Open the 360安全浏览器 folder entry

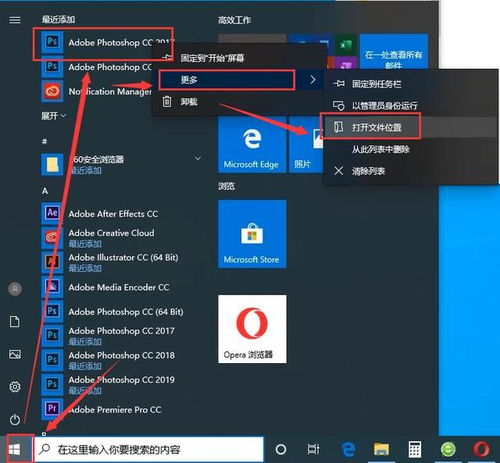tap(122, 164)
